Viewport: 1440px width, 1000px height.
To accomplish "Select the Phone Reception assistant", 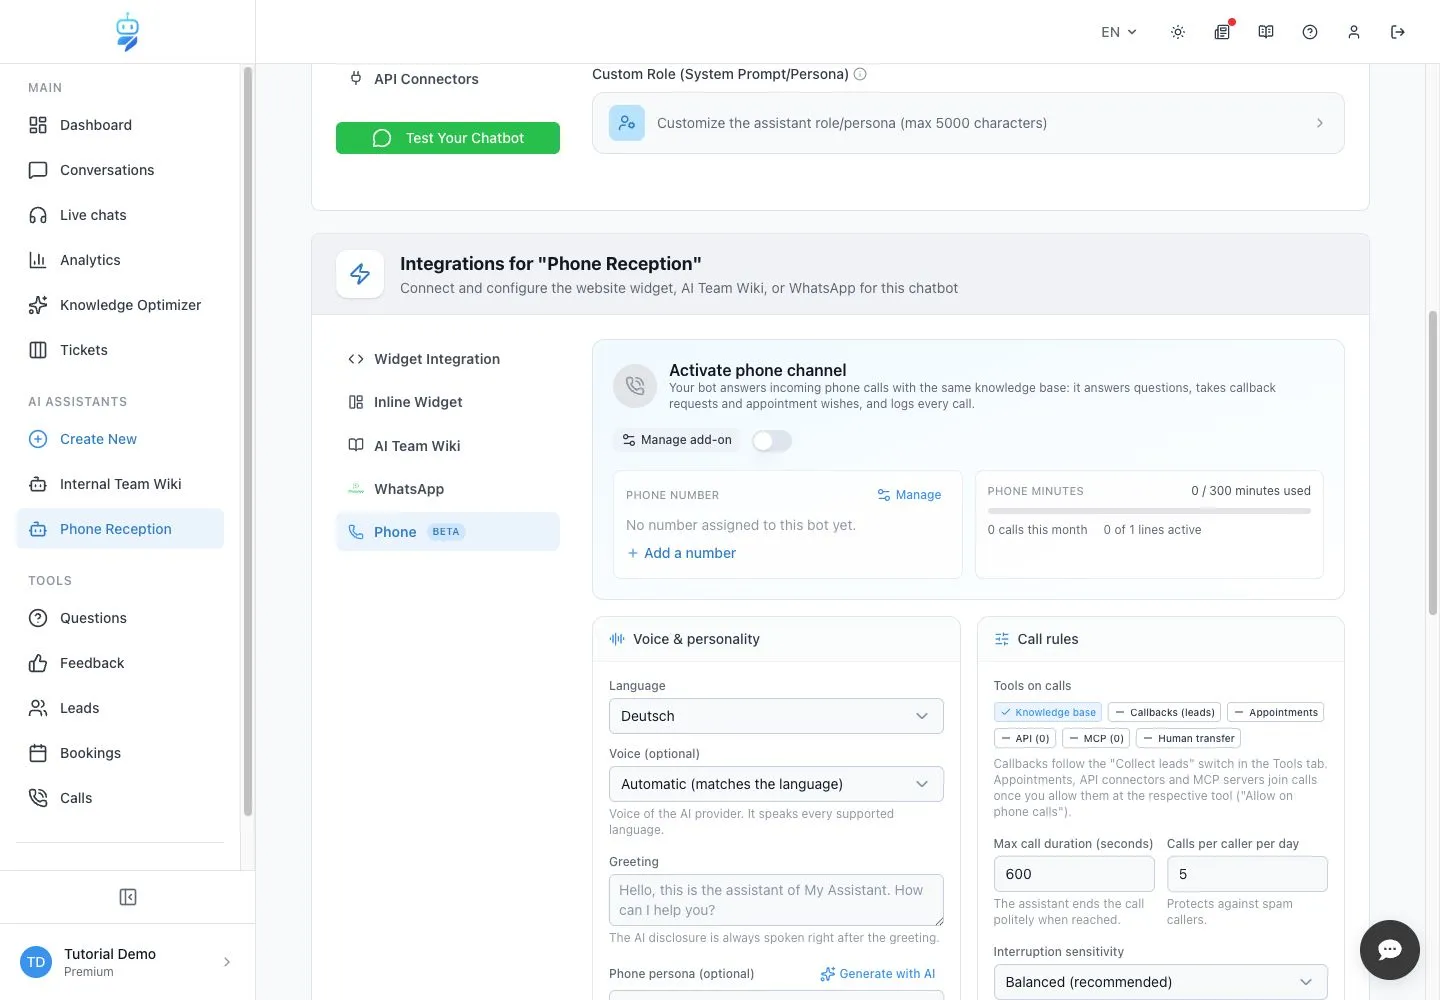I will 120,529.
